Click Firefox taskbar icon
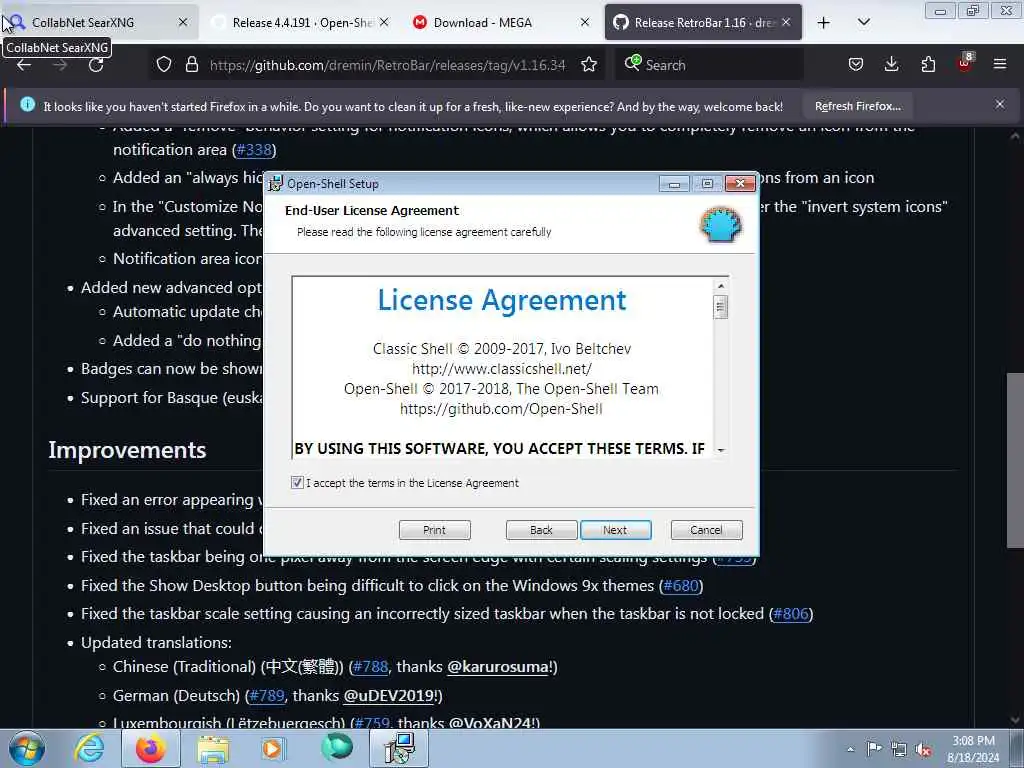This screenshot has height=768, width=1024. [151, 748]
